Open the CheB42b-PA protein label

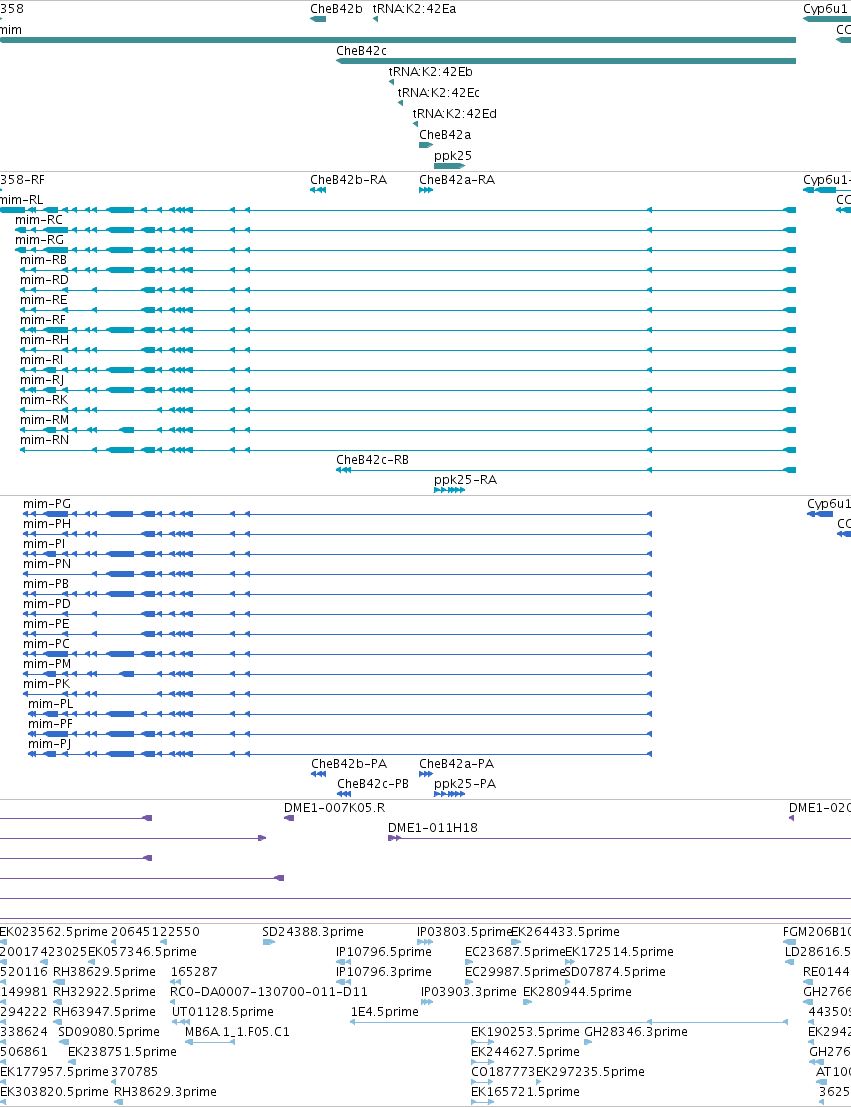[349, 764]
